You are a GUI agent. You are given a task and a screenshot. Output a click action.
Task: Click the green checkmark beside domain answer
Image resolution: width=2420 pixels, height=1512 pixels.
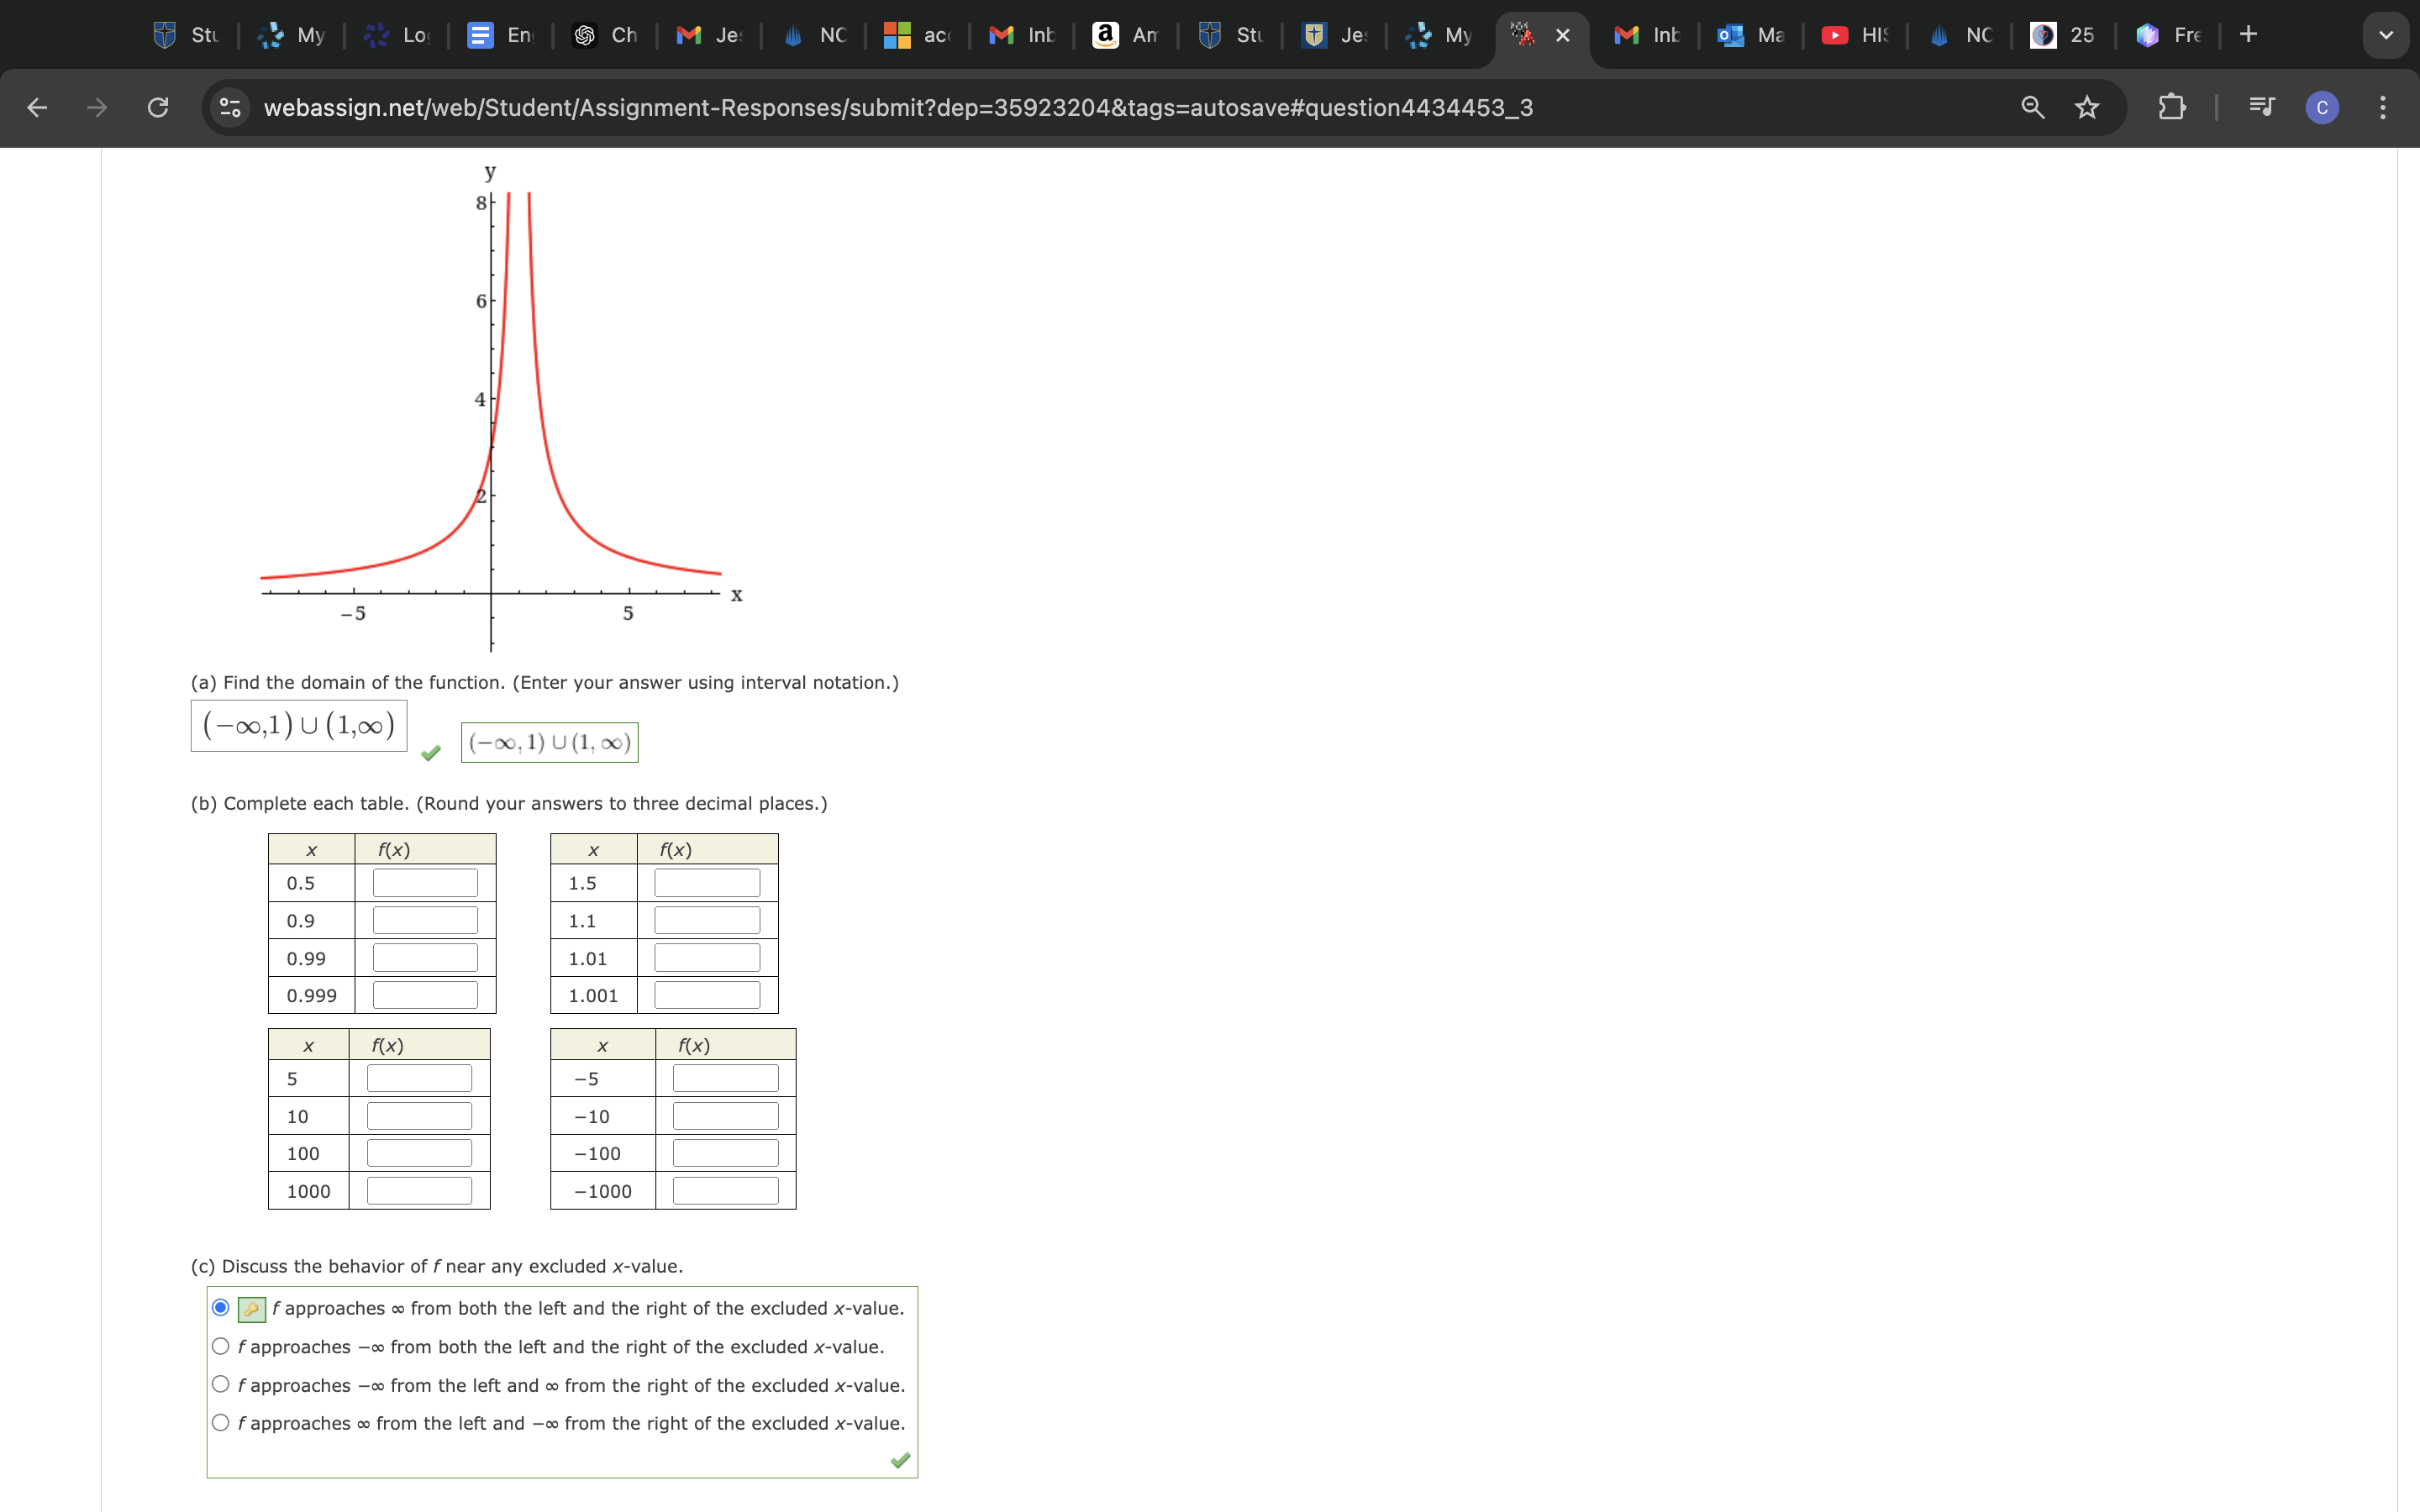[431, 753]
